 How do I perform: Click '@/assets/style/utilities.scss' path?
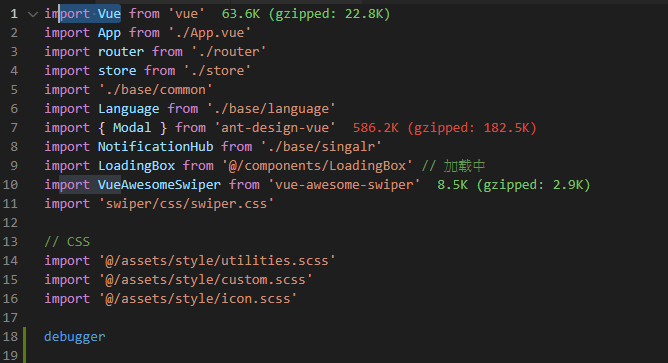coord(217,261)
